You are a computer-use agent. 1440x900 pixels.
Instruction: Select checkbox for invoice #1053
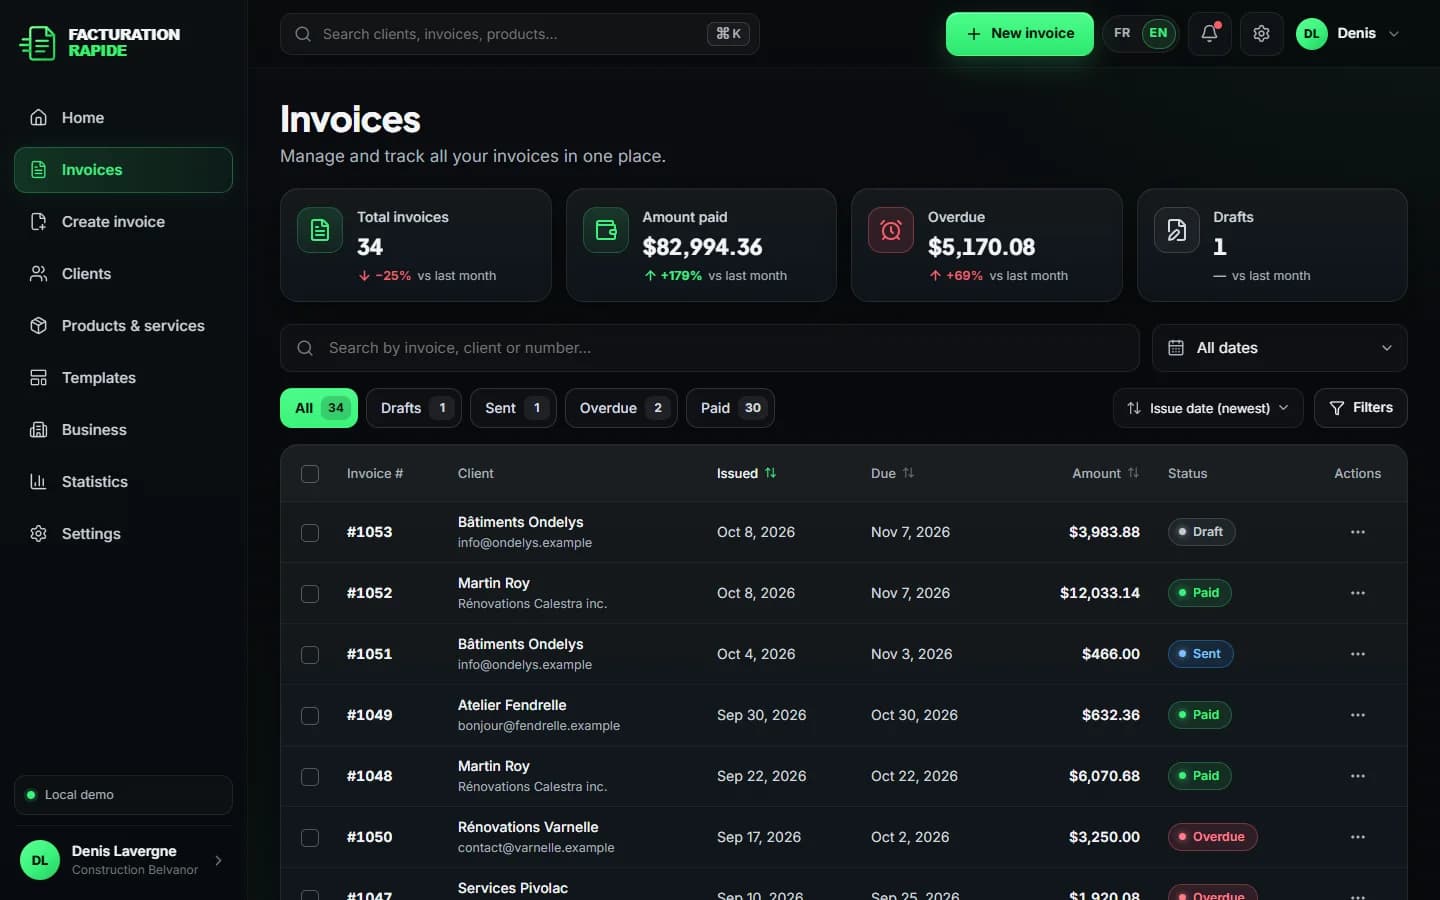tap(310, 533)
